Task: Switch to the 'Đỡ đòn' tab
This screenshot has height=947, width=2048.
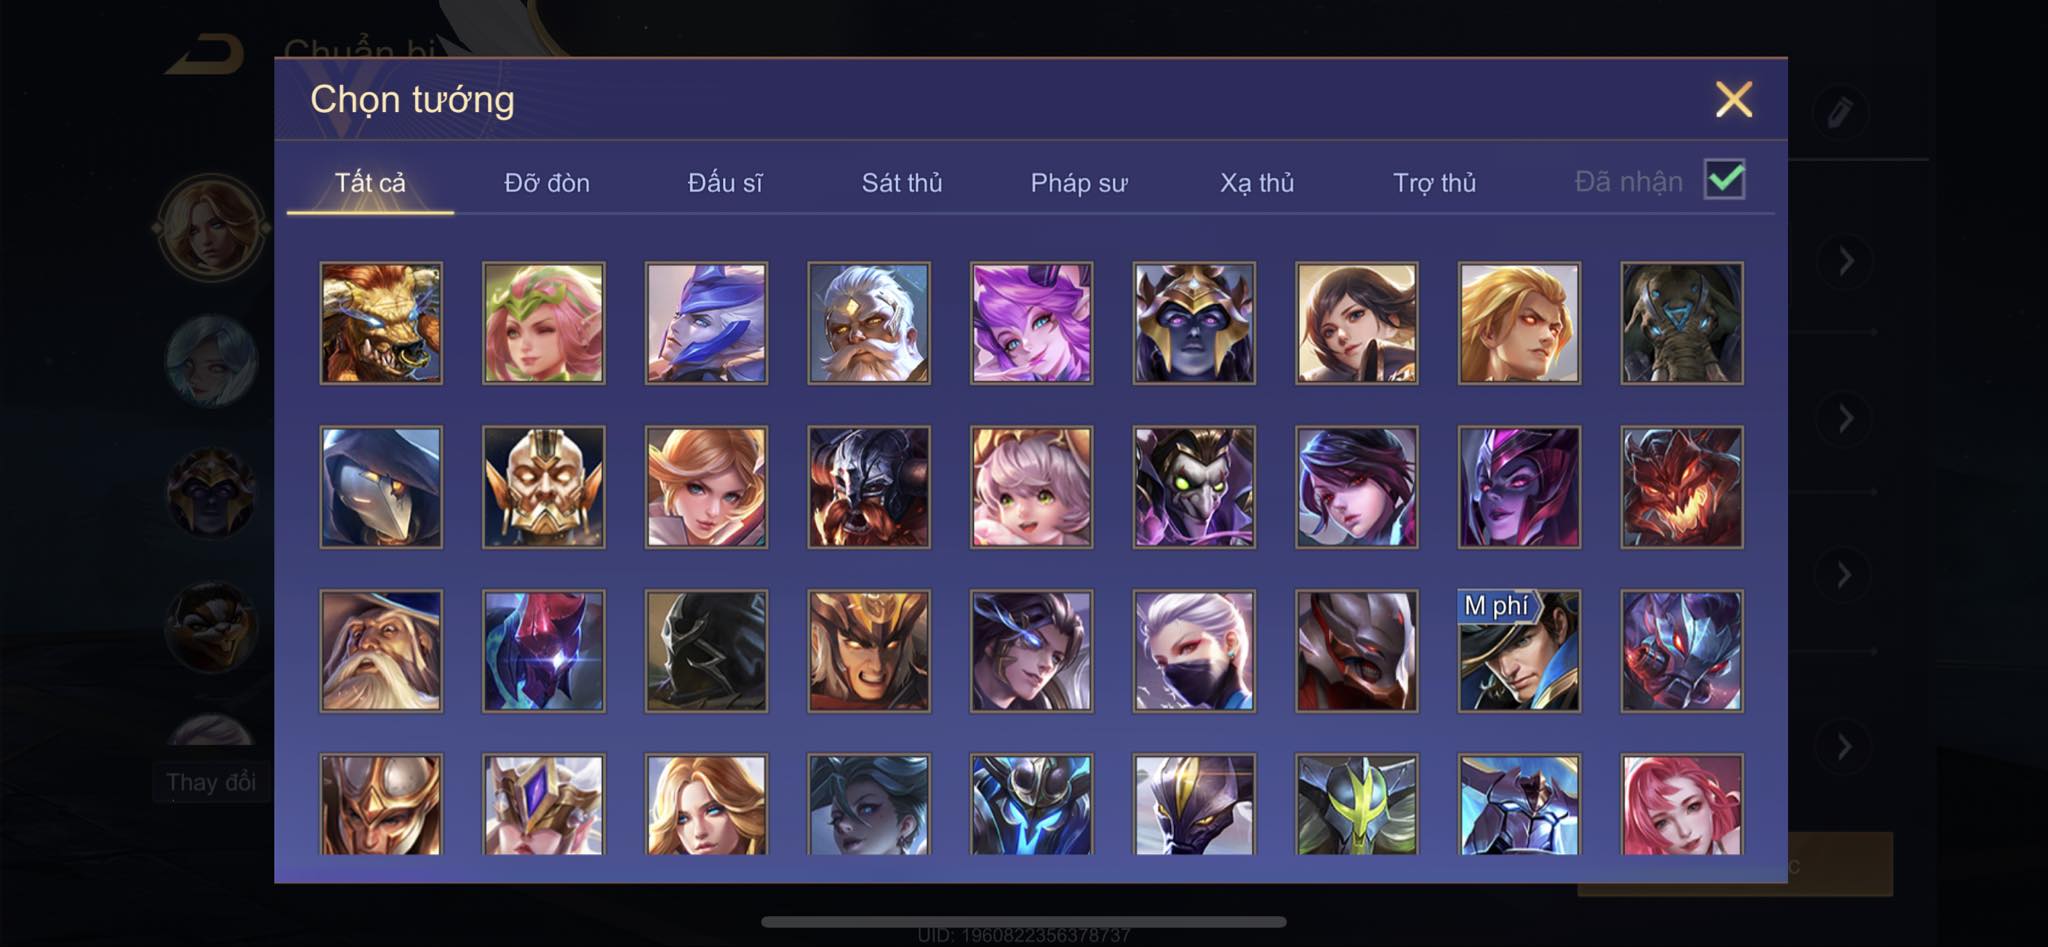Action: (x=547, y=183)
